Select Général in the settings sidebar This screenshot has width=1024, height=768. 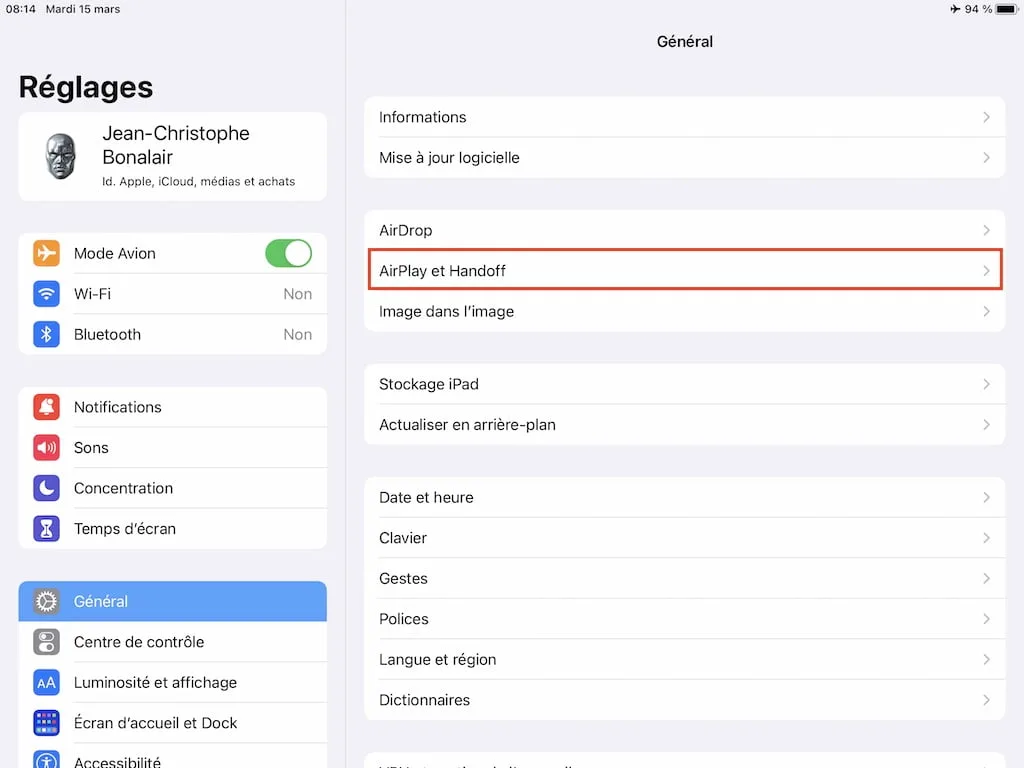click(172, 601)
